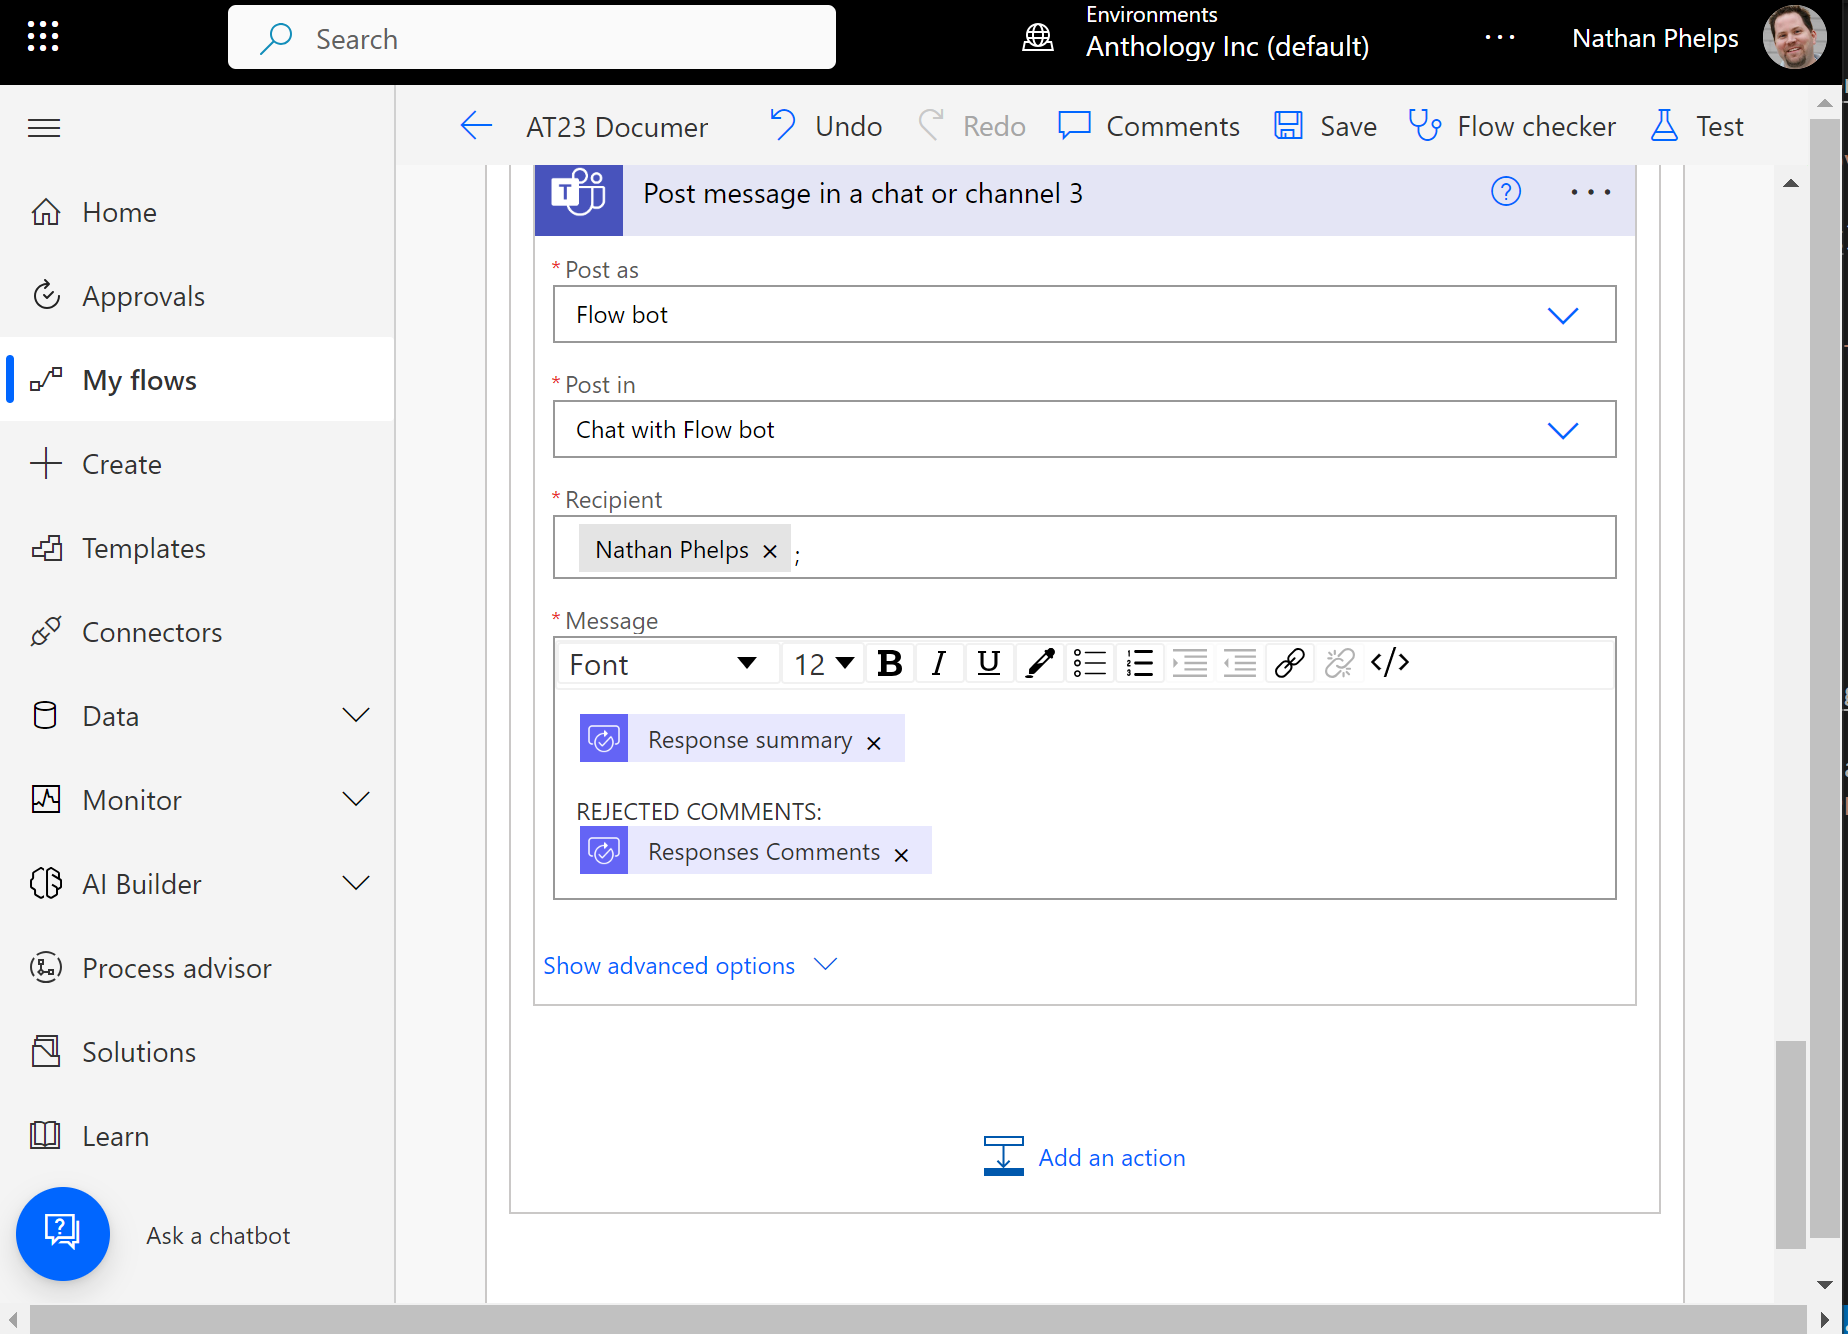1848x1334 pixels.
Task: Decrease indent in message editor
Action: click(1240, 663)
